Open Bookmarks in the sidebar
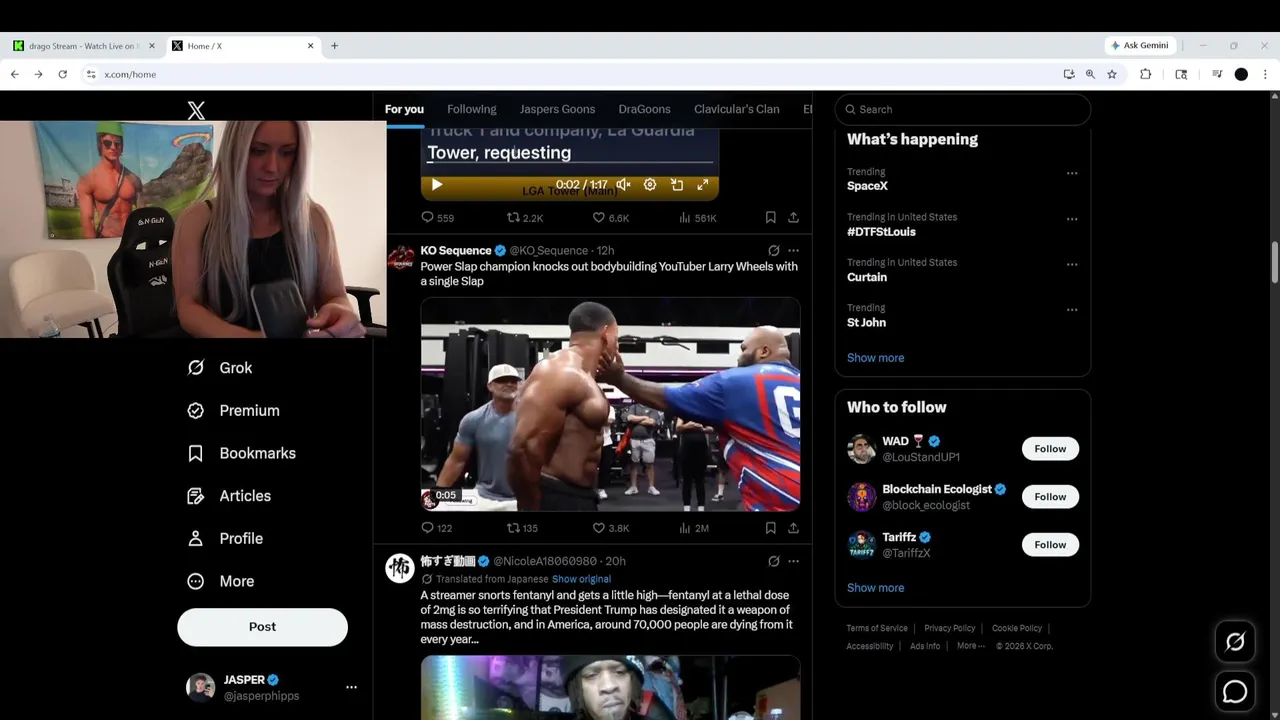 click(242, 453)
